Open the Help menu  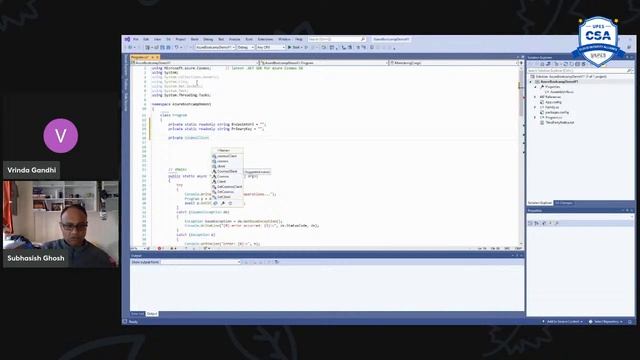tap(299, 39)
